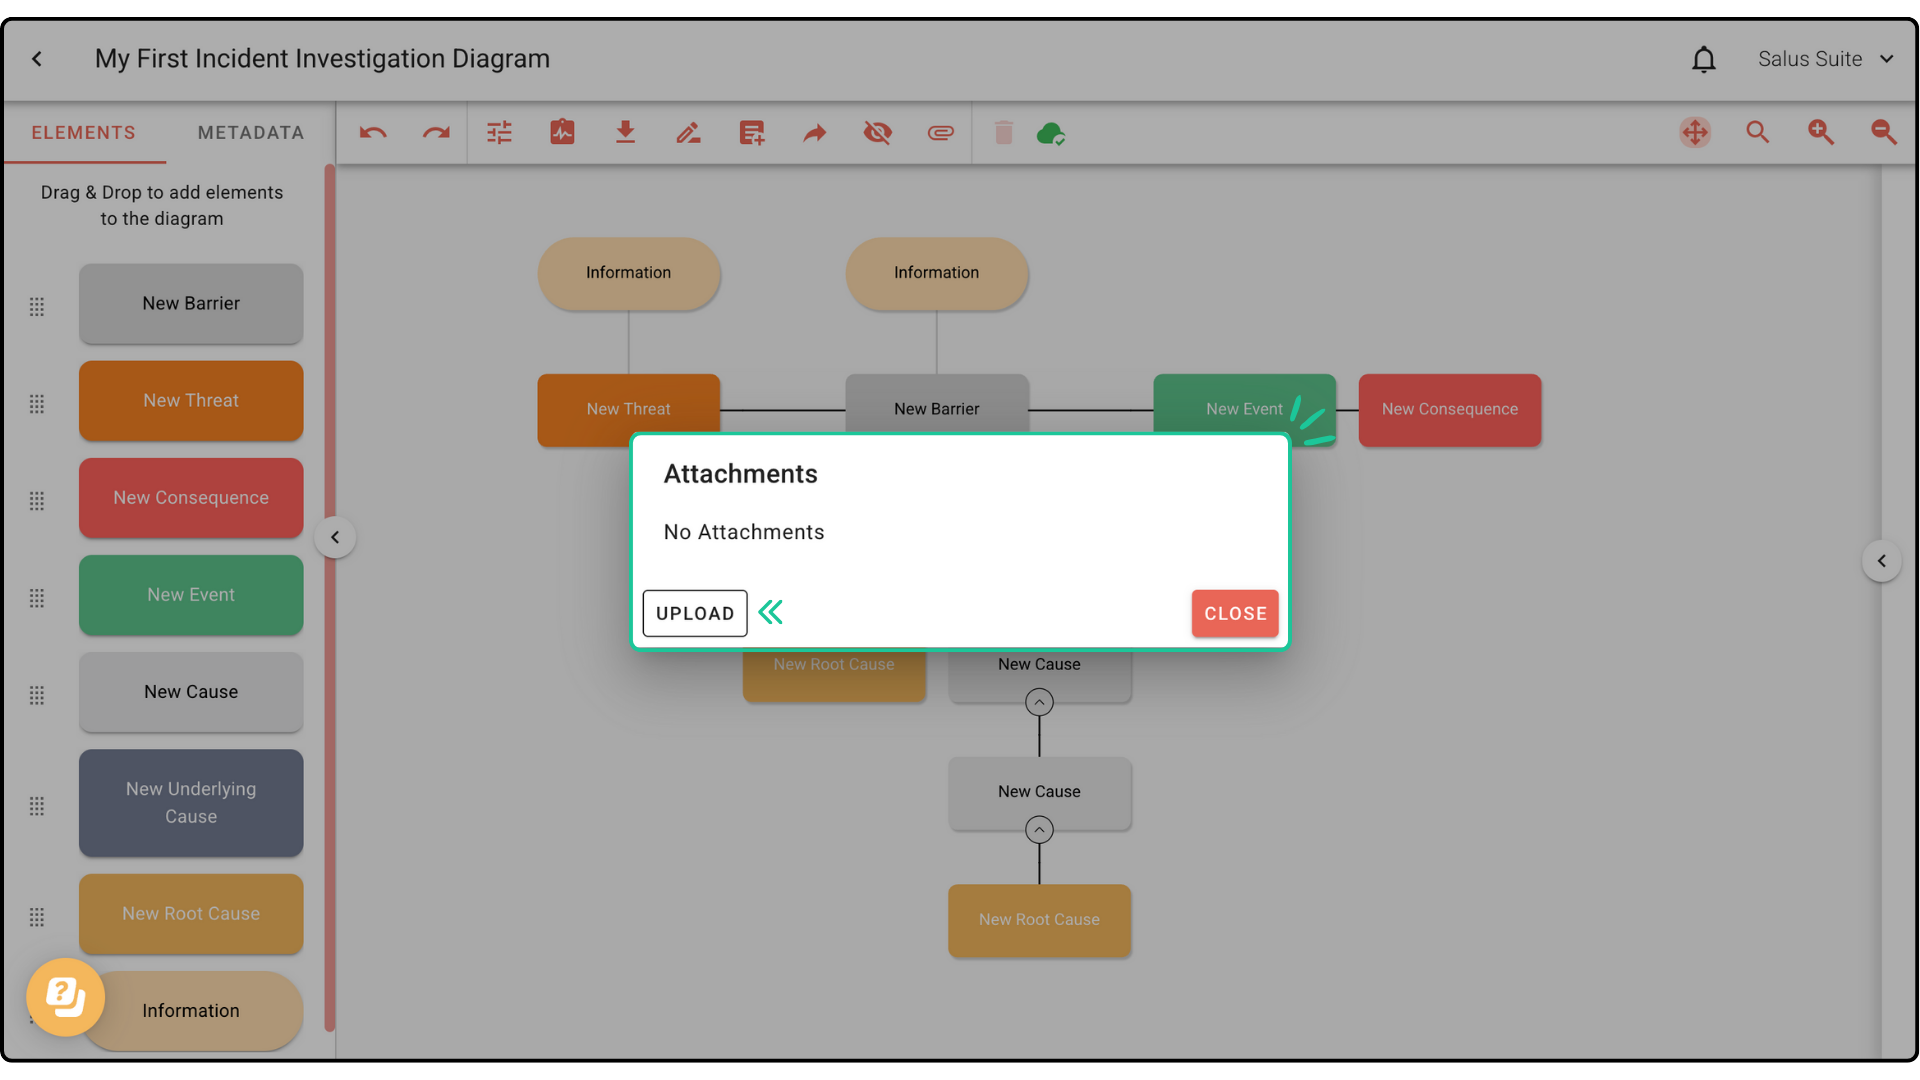The image size is (1920, 1080).
Task: Collapse the left elements panel
Action: (x=335, y=538)
